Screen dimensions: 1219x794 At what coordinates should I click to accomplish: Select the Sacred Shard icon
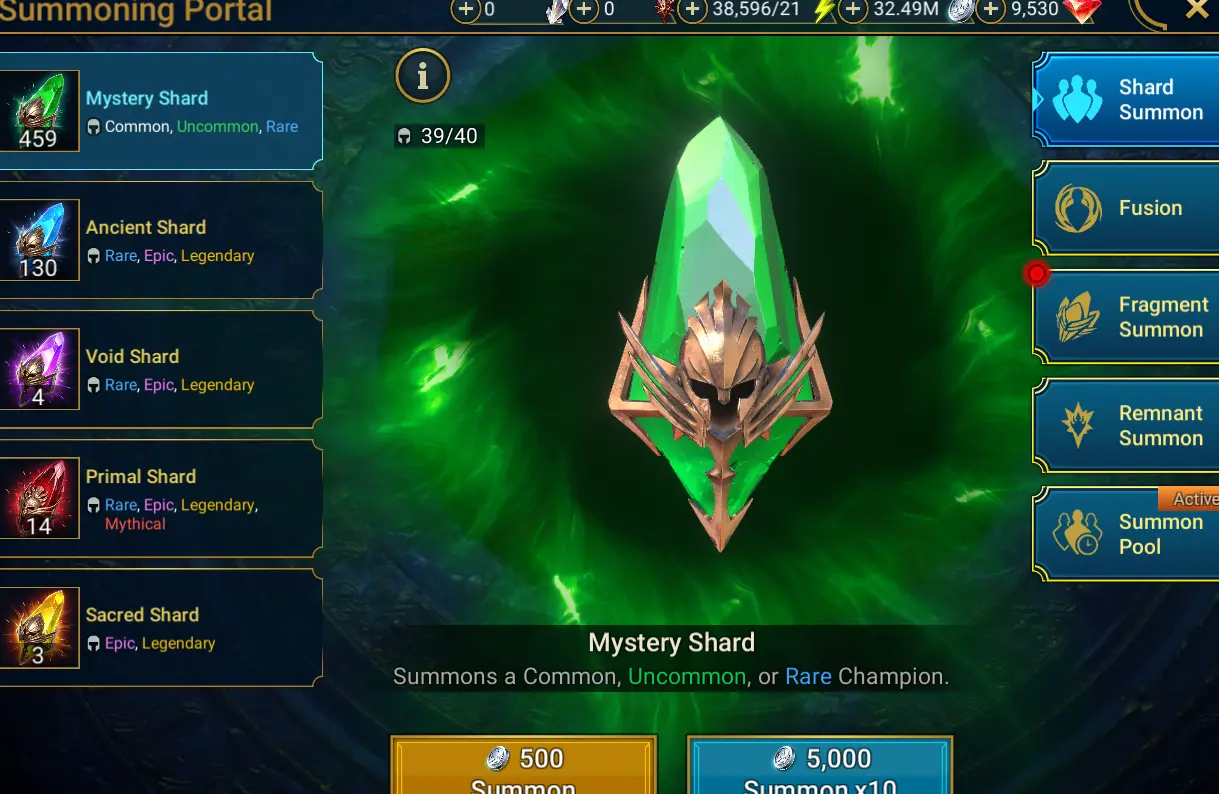(x=40, y=628)
